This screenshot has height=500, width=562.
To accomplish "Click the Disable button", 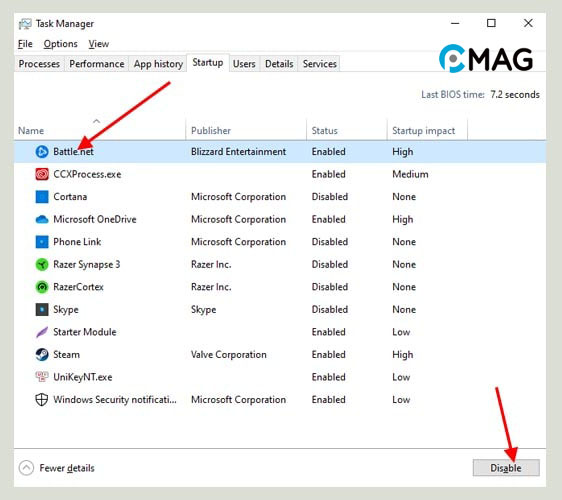I will tap(506, 468).
